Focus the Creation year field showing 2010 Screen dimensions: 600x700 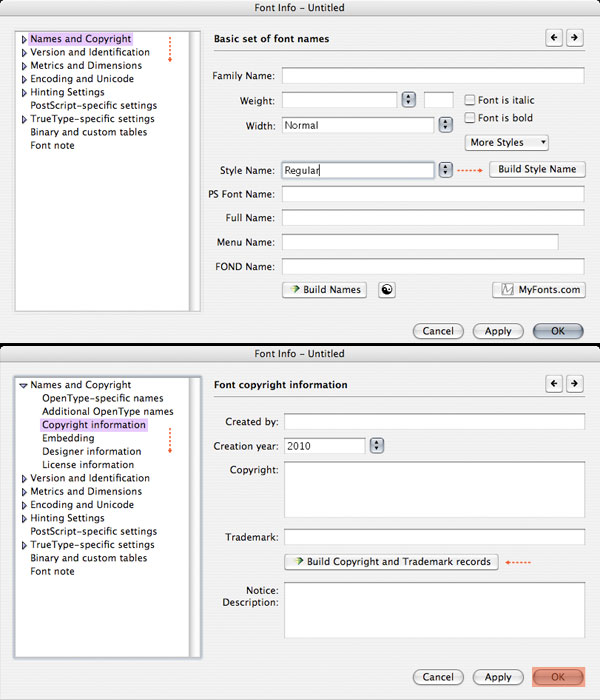tap(325, 446)
